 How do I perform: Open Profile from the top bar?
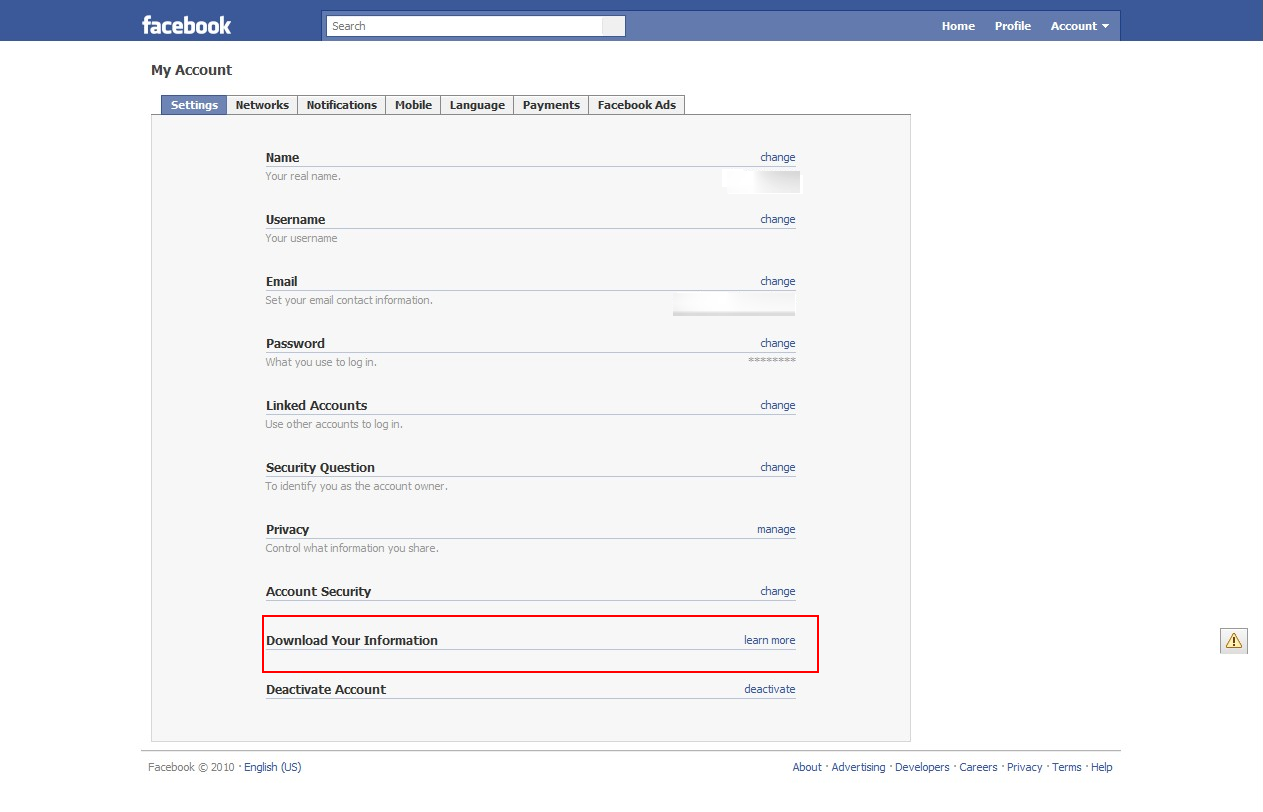[1012, 26]
